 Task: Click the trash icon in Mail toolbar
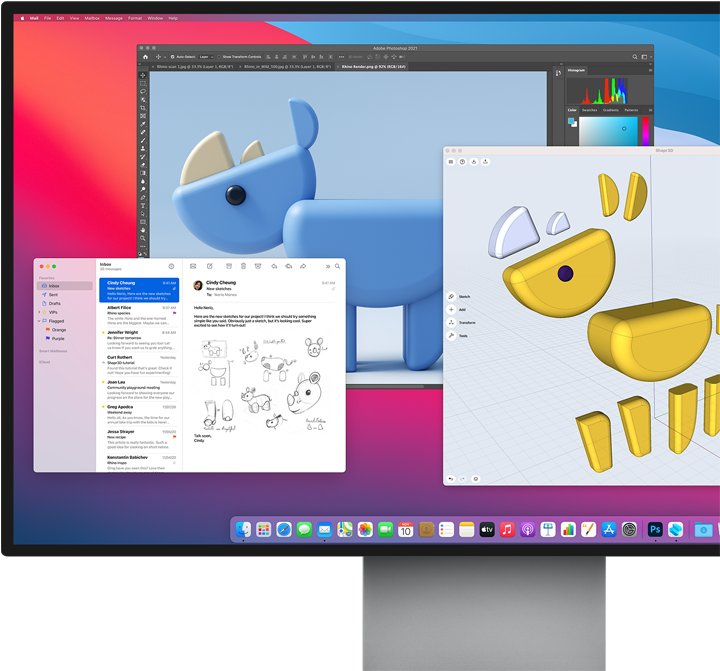[x=243, y=266]
